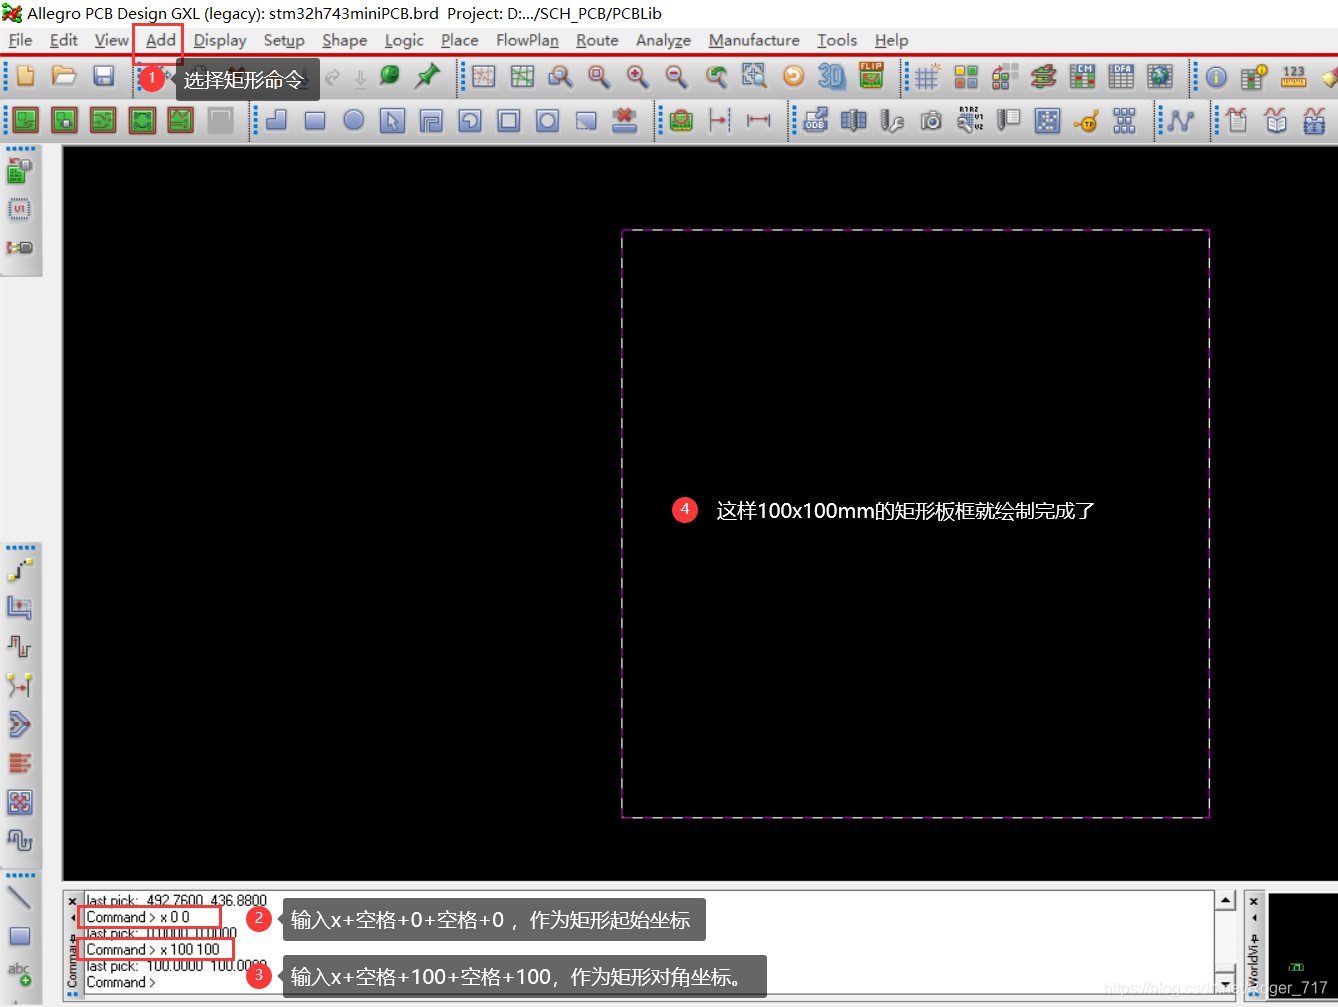Image resolution: width=1338 pixels, height=1007 pixels.
Task: Click the open folder icon
Action: [64, 76]
